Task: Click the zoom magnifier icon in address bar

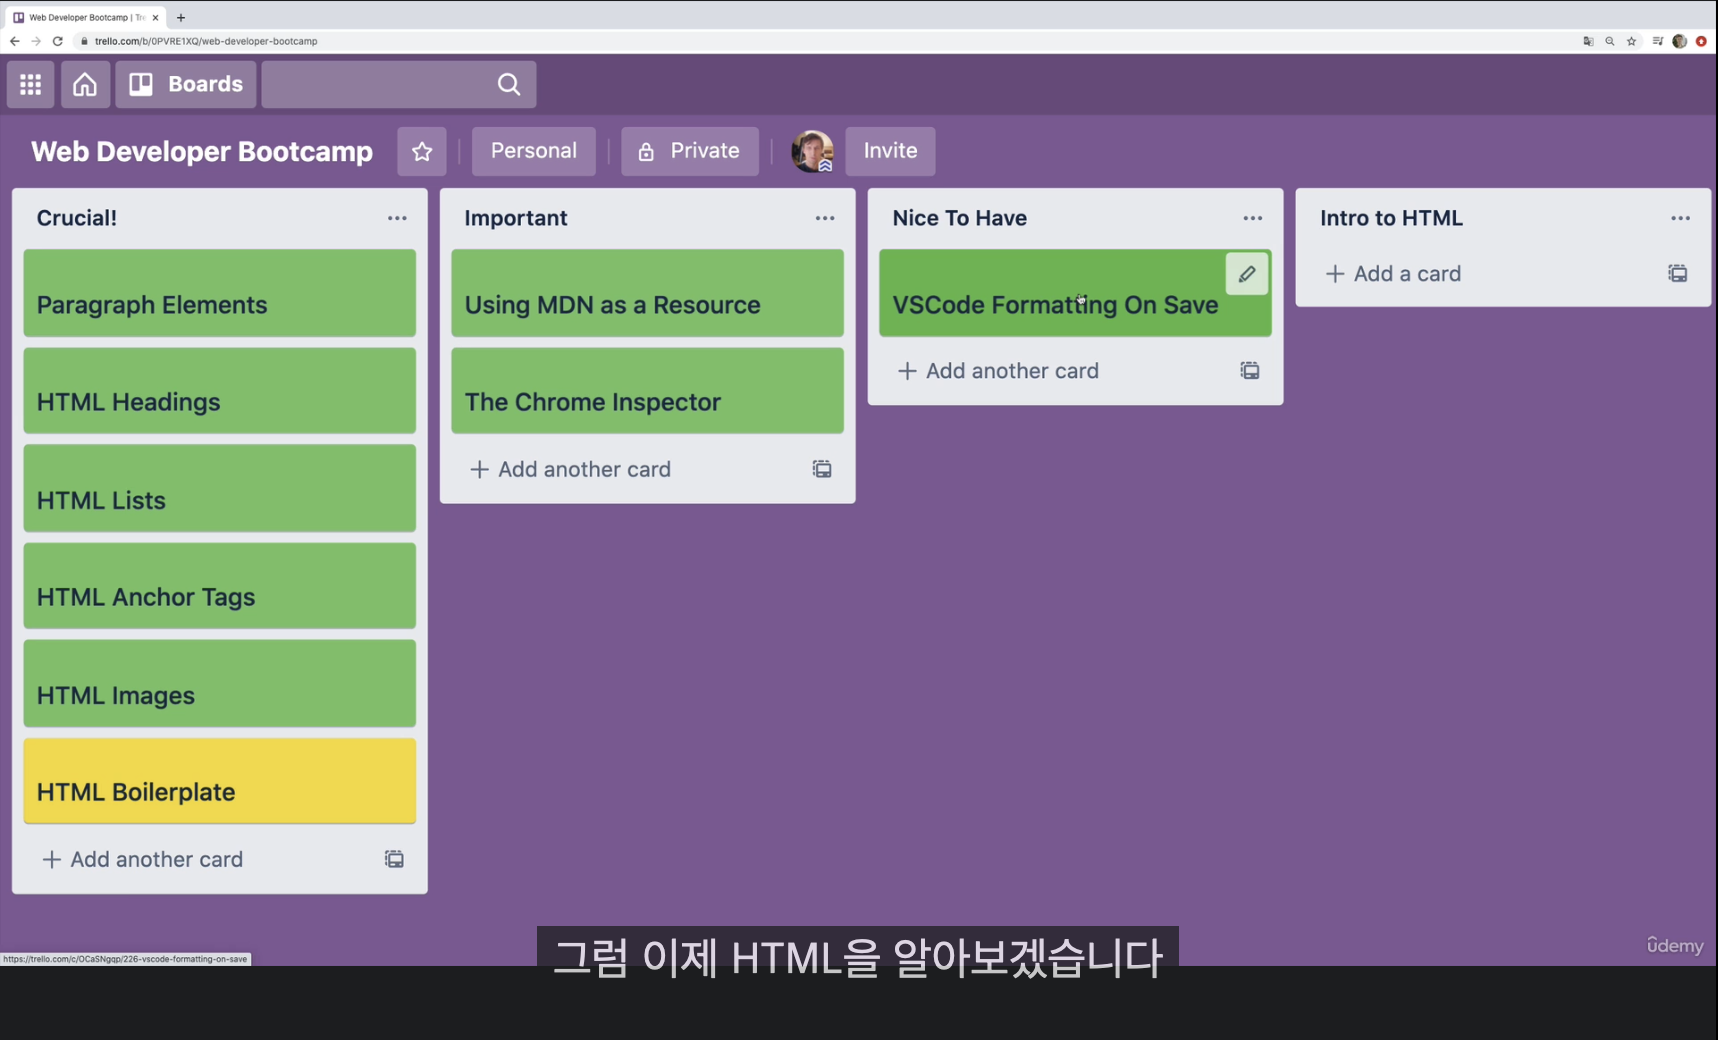Action: 1610,41
